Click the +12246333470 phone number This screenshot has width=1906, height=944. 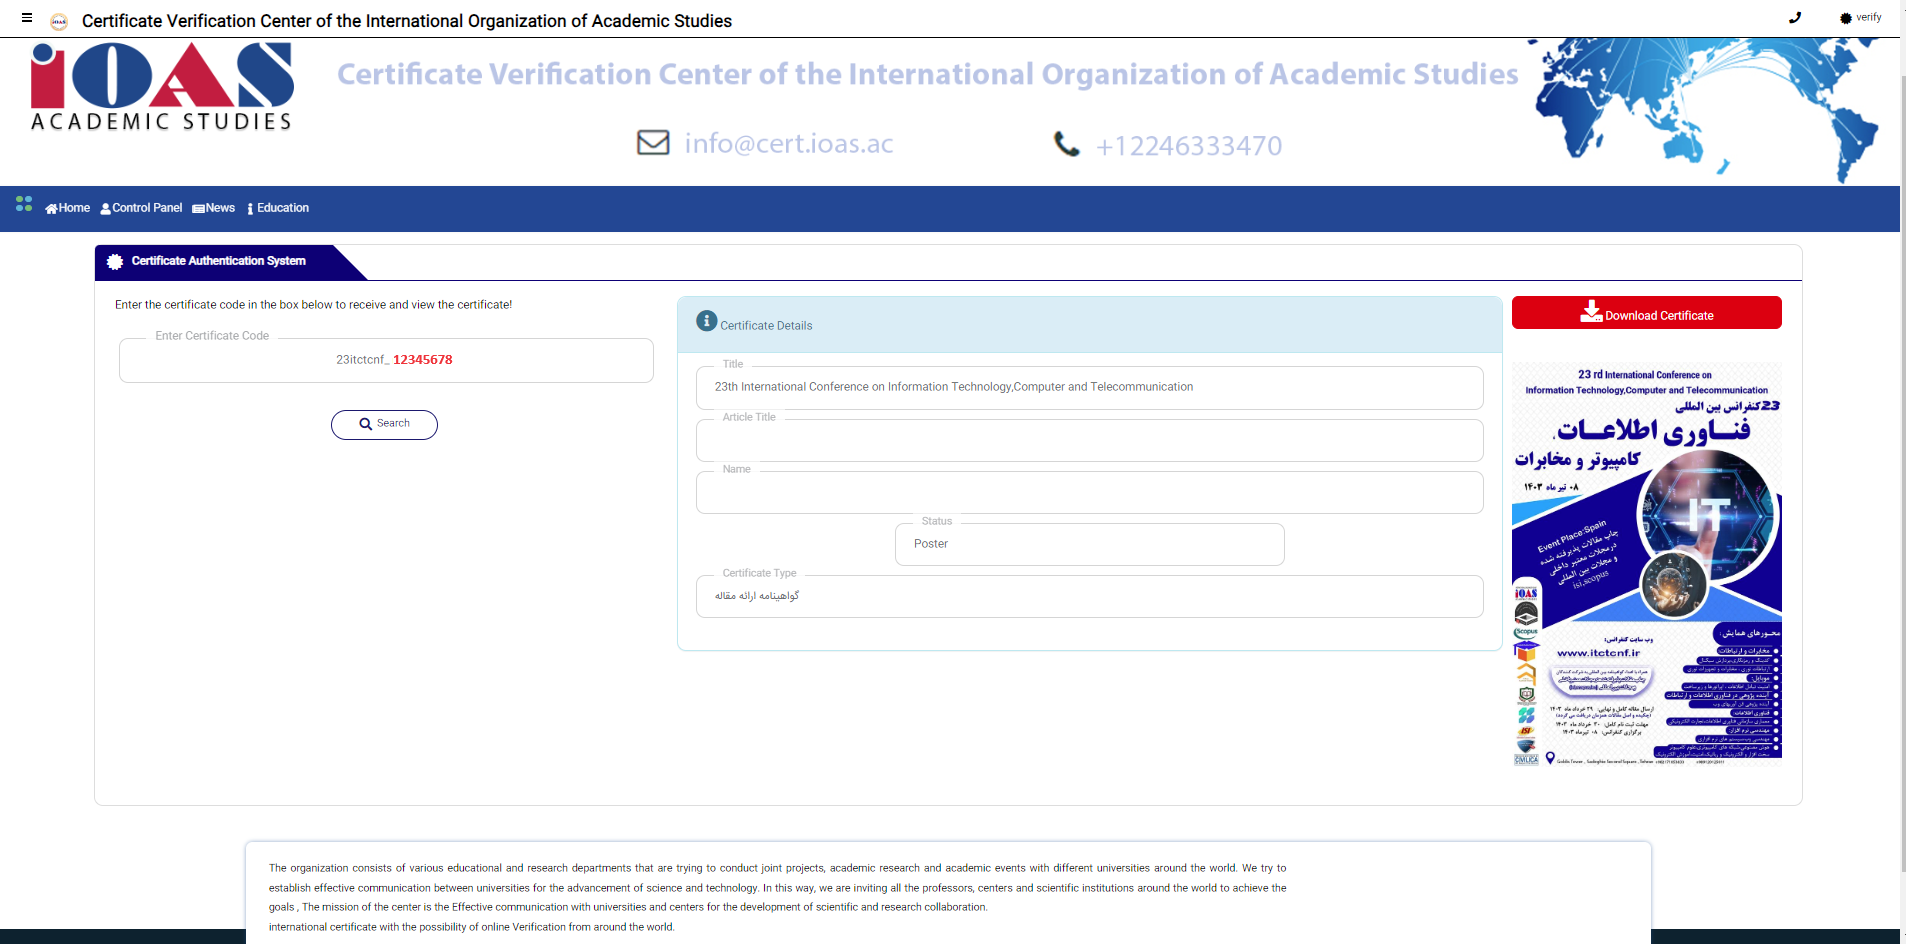point(1189,146)
